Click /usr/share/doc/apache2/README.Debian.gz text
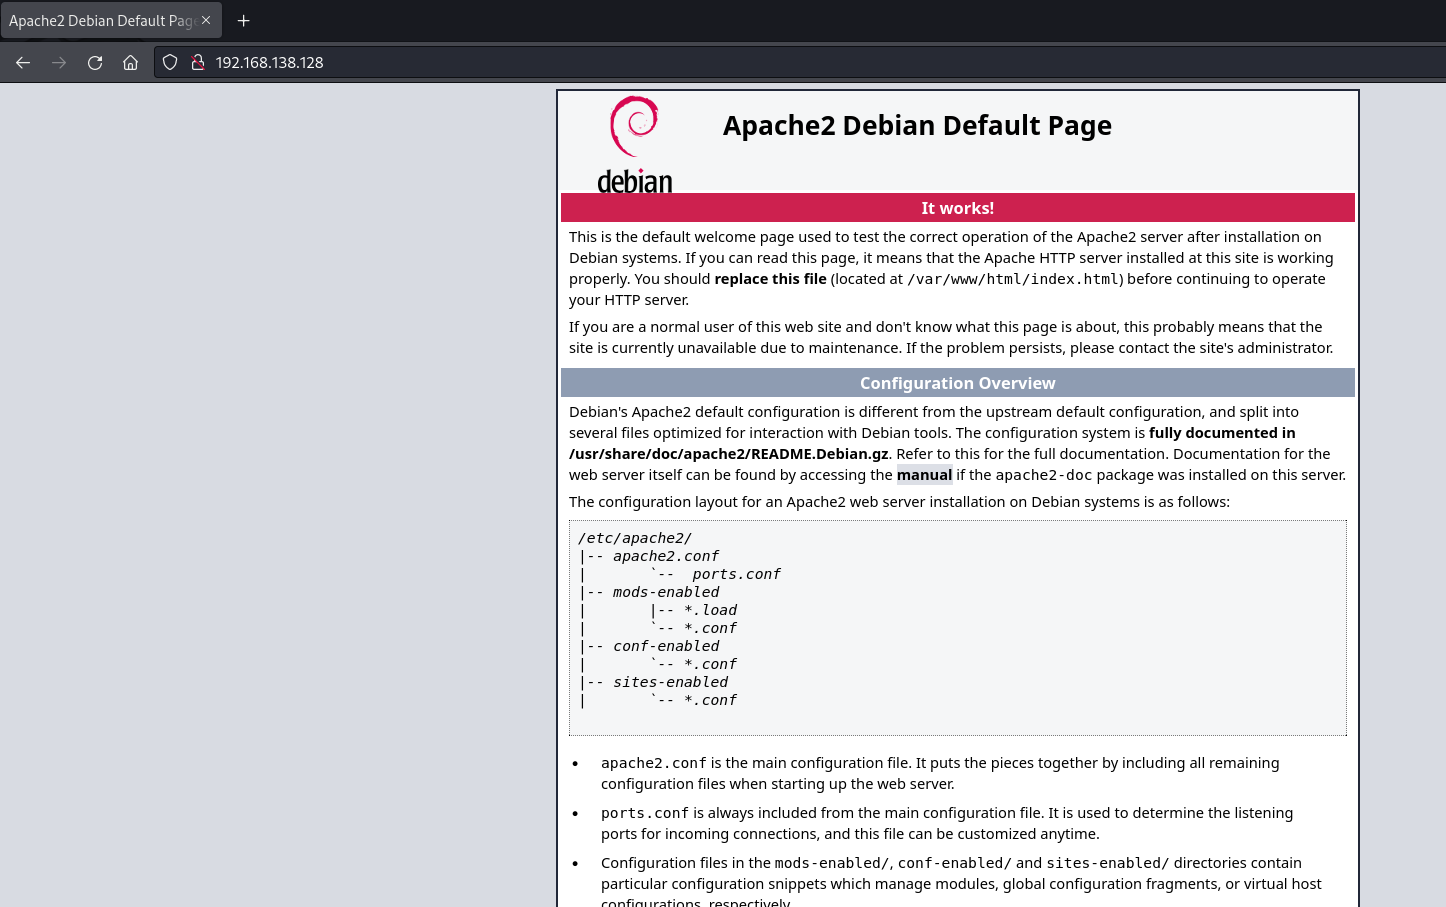 coord(729,454)
